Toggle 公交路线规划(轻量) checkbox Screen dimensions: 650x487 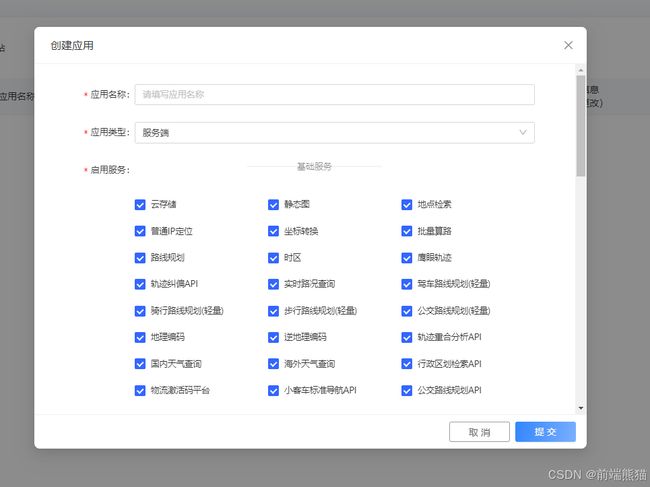pos(407,311)
